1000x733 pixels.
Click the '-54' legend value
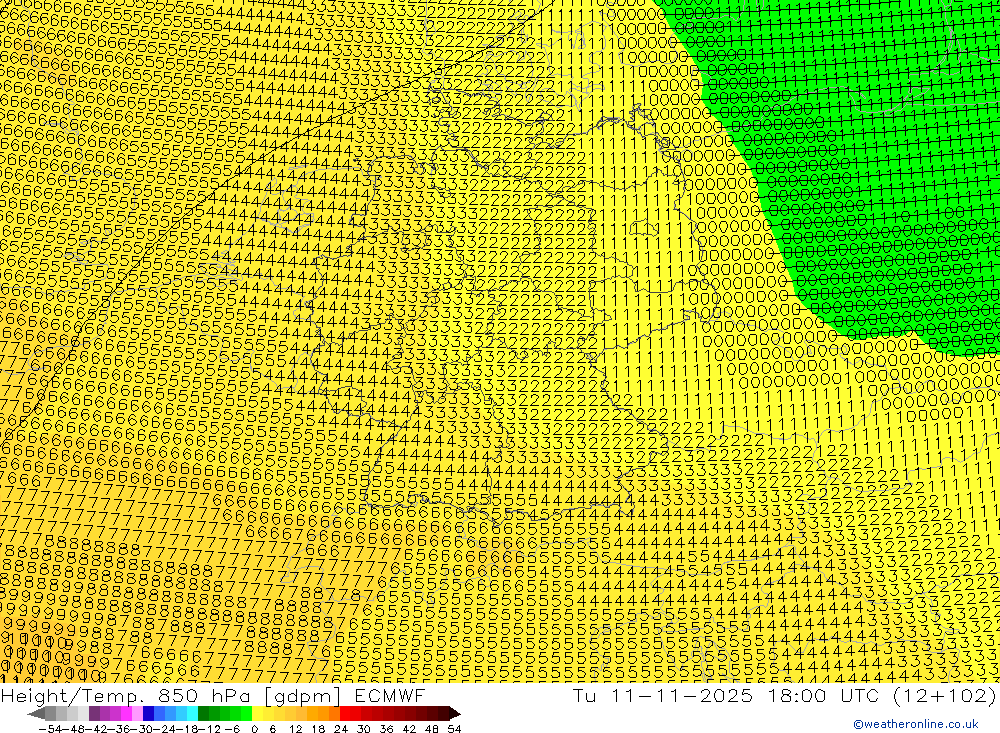point(50,729)
